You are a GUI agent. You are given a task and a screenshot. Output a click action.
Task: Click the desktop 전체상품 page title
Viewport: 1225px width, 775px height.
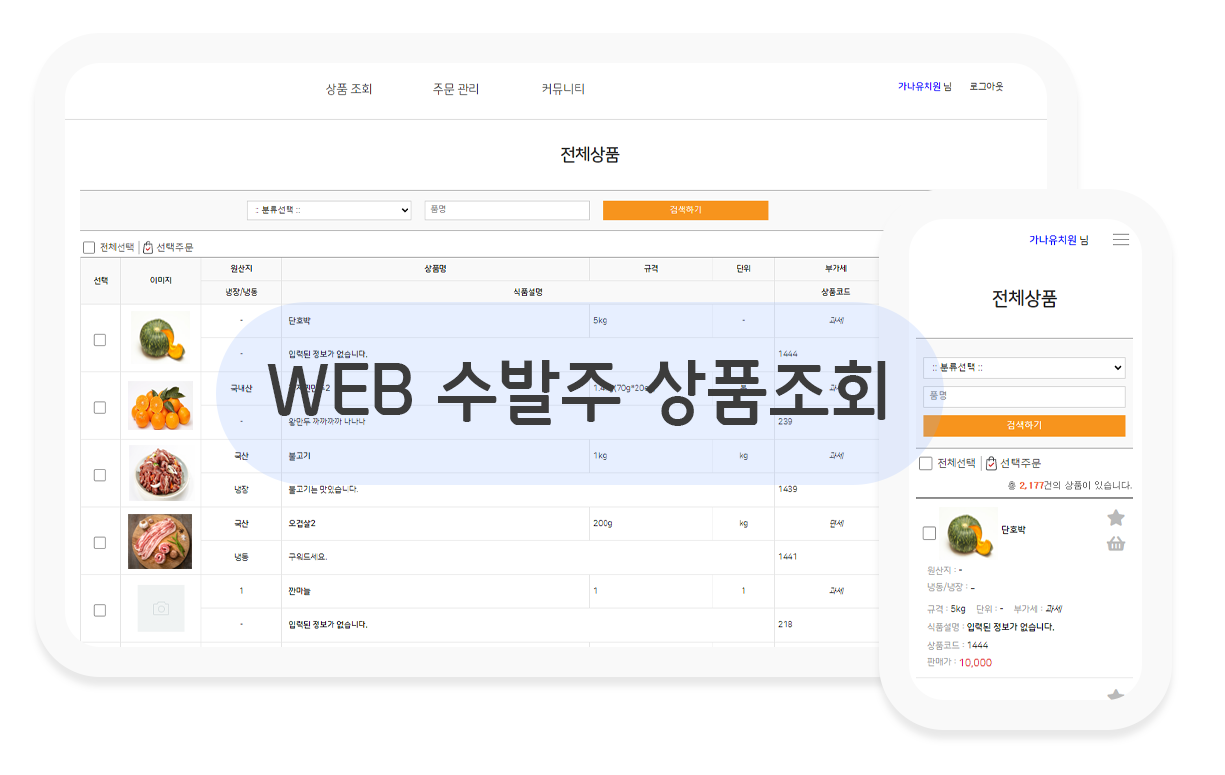click(590, 155)
